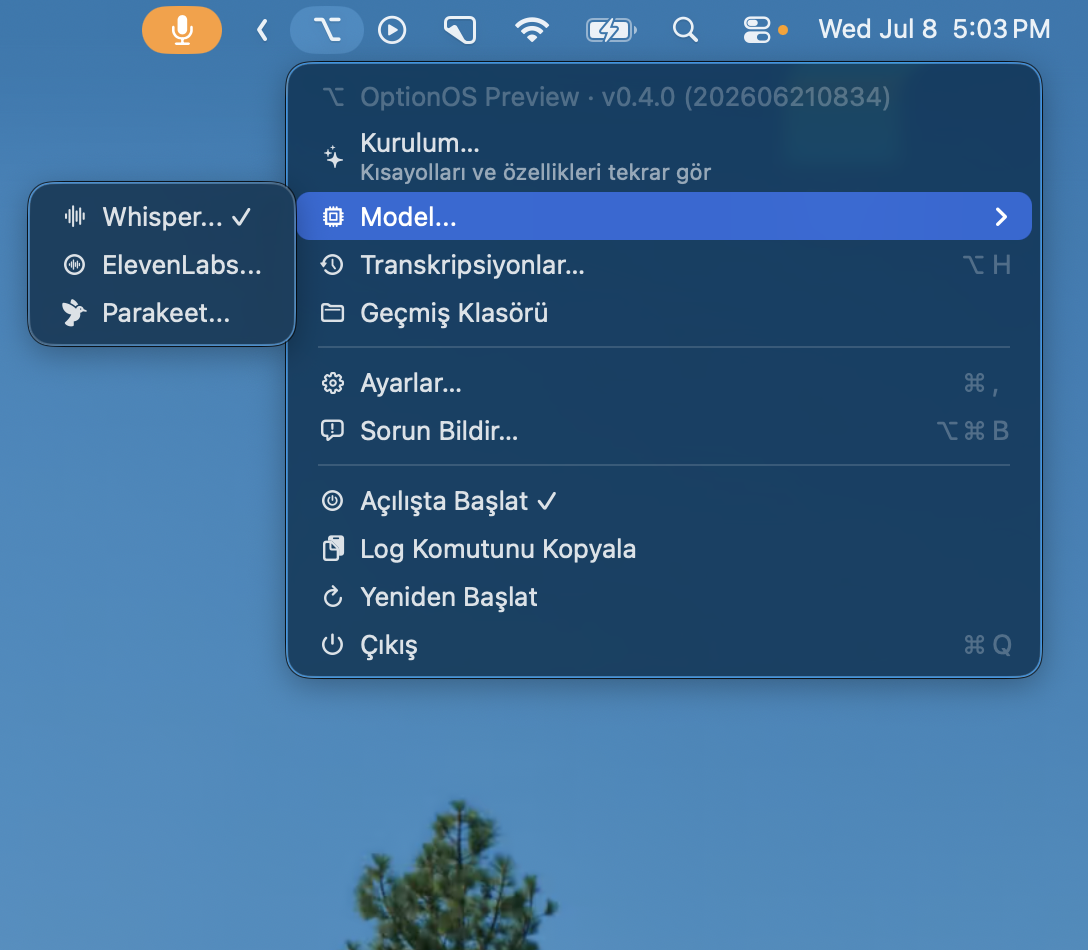This screenshot has height=950, width=1088.
Task: Click the battery charging icon
Action: coord(611,31)
